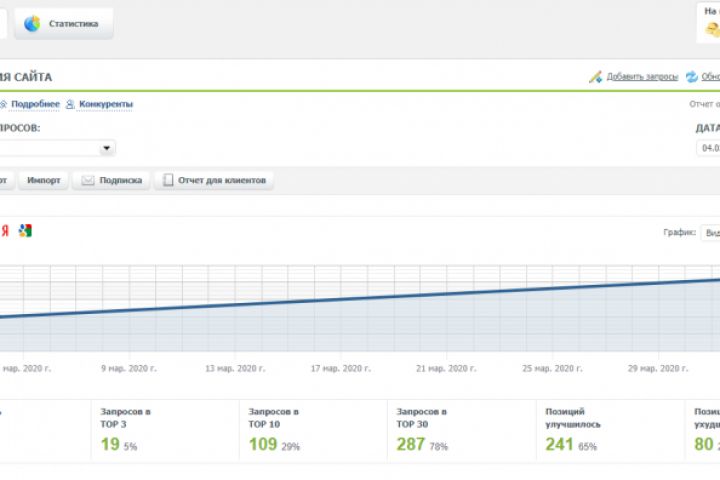Click the 5% percentage text
The width and height of the screenshot is (720, 480).
(x=130, y=446)
